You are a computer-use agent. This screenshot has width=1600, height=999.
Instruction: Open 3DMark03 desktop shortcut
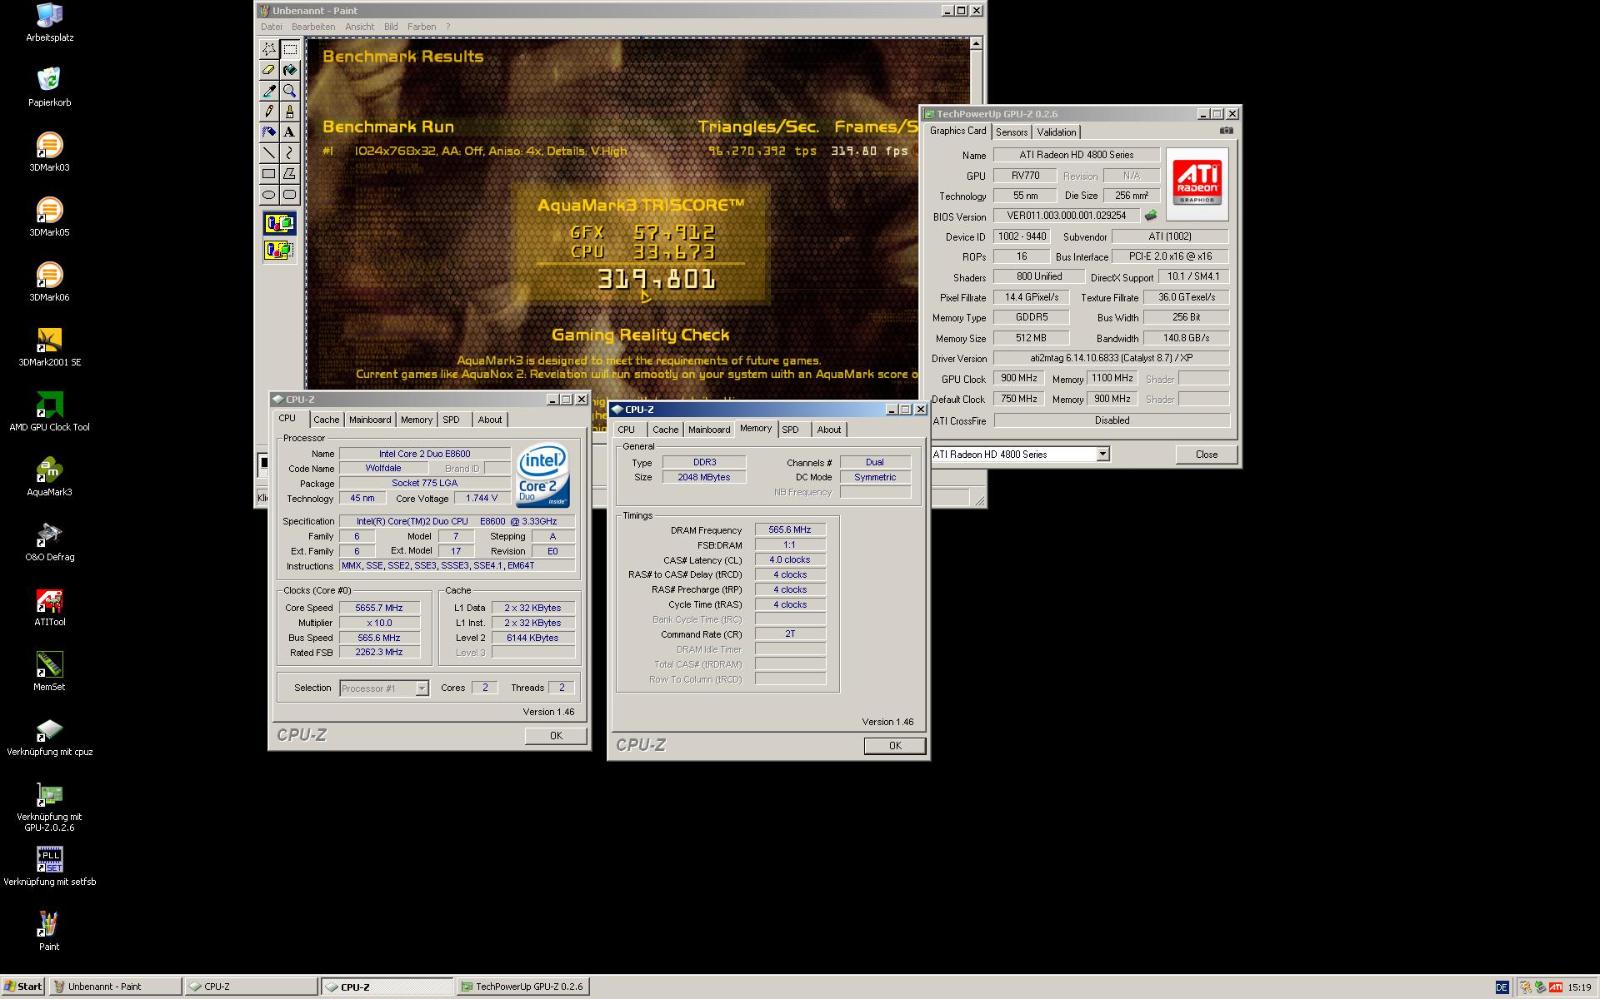(49, 152)
